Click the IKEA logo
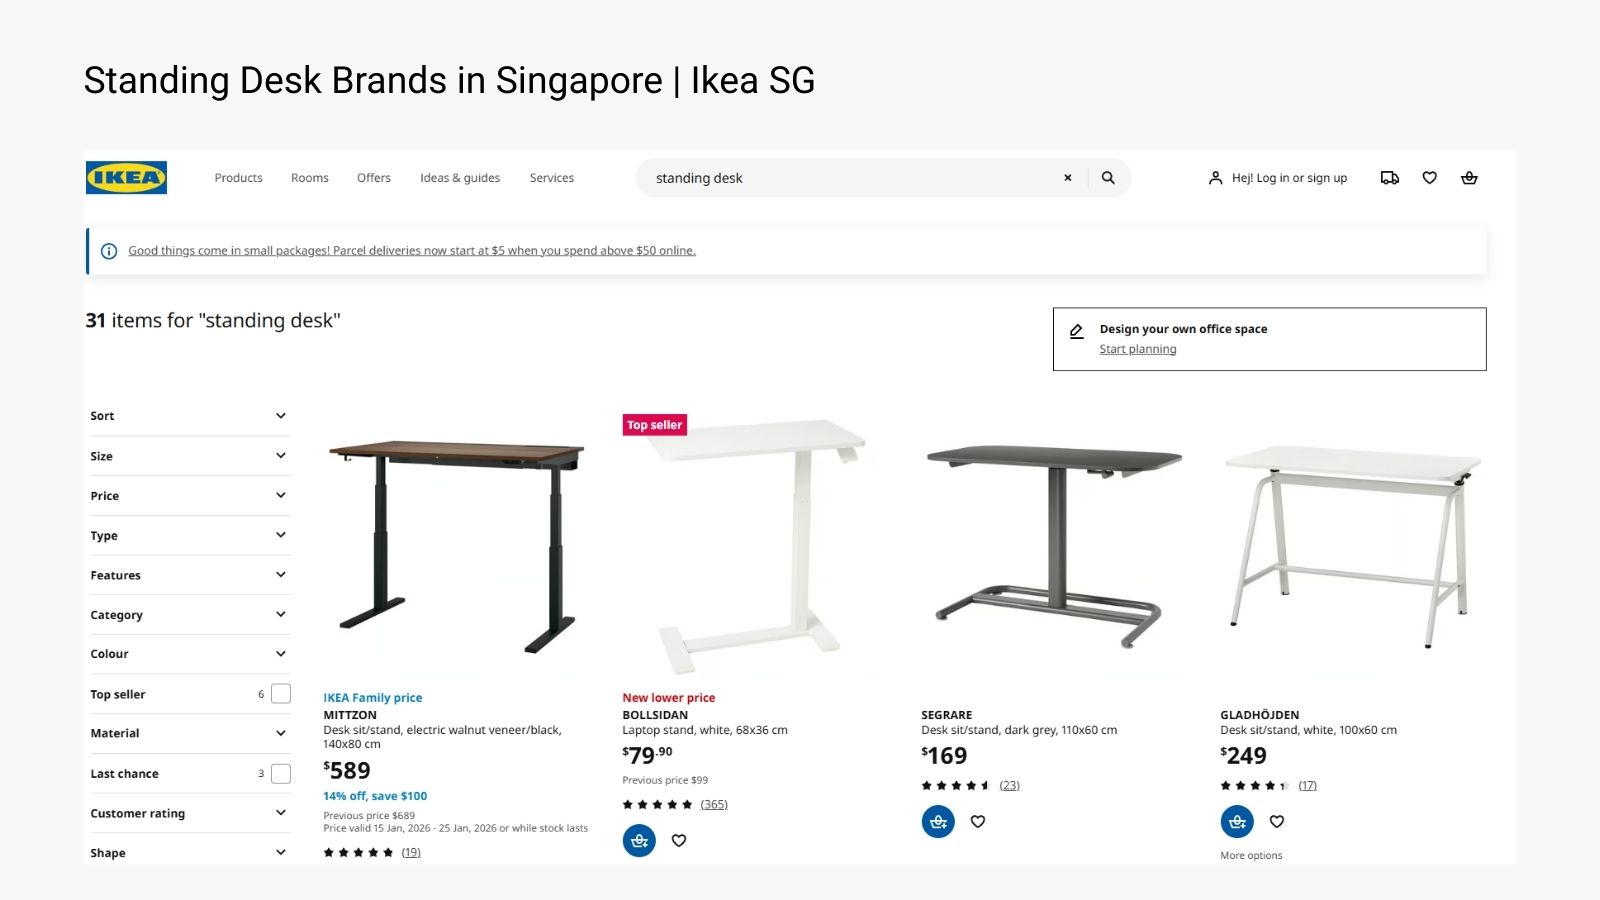 125,177
